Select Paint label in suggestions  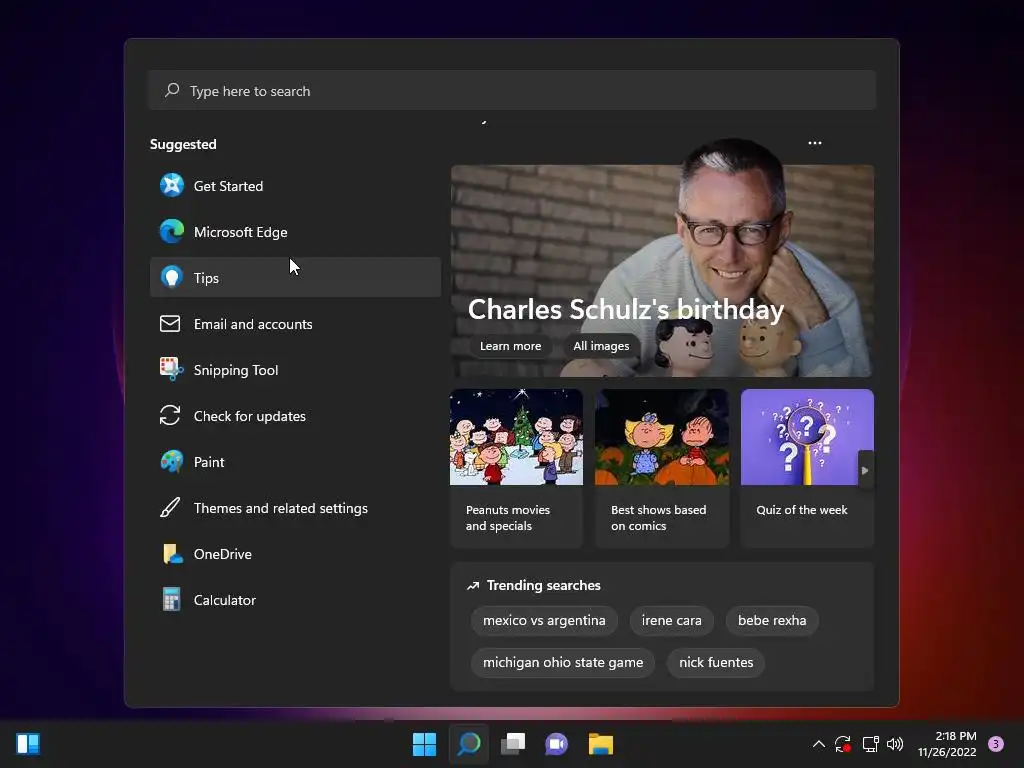tap(209, 462)
